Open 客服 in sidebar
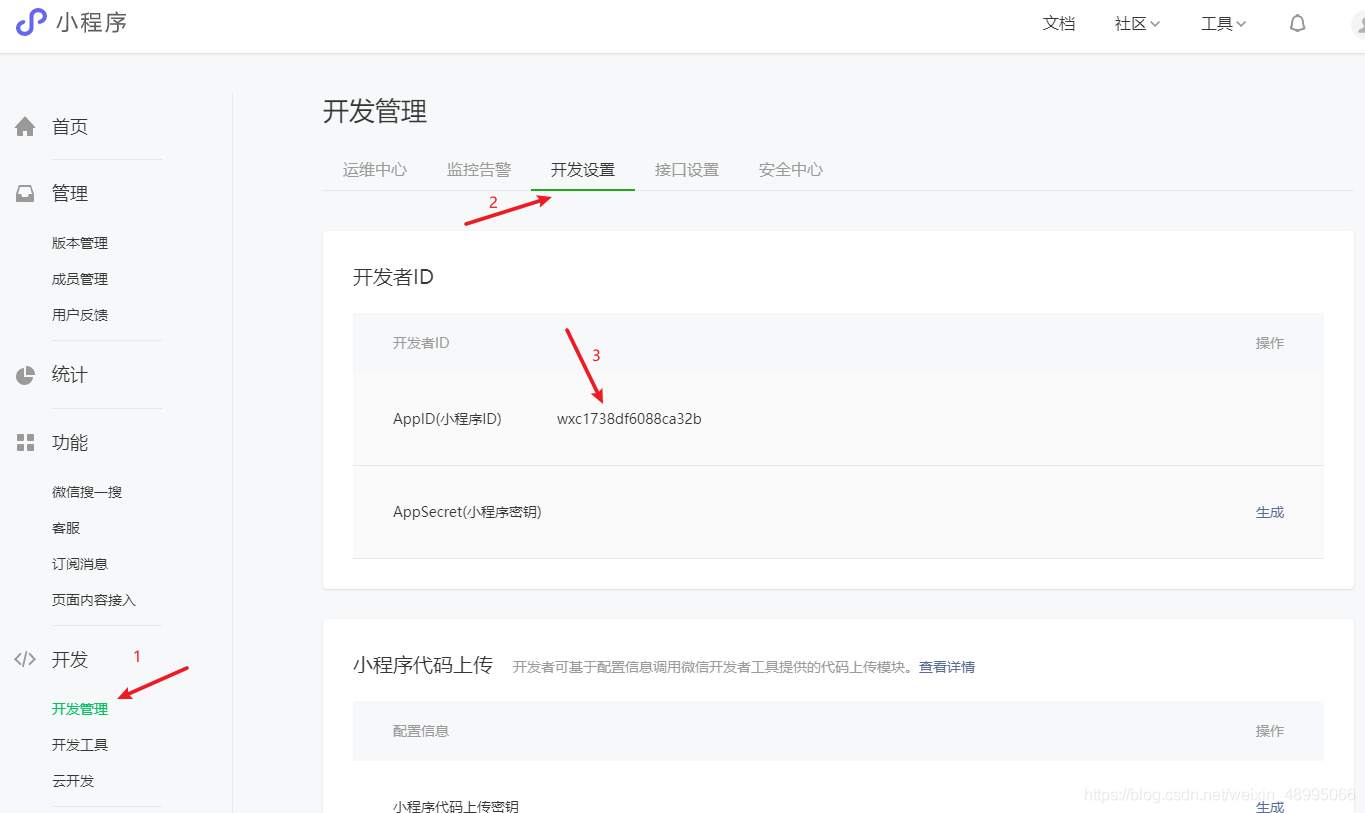 point(66,528)
